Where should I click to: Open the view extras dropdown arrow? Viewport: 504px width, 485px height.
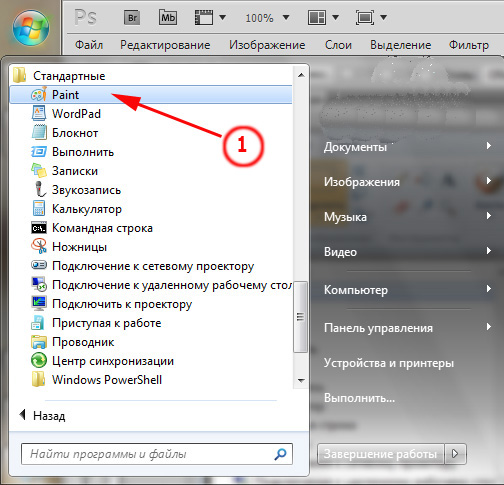(222, 17)
